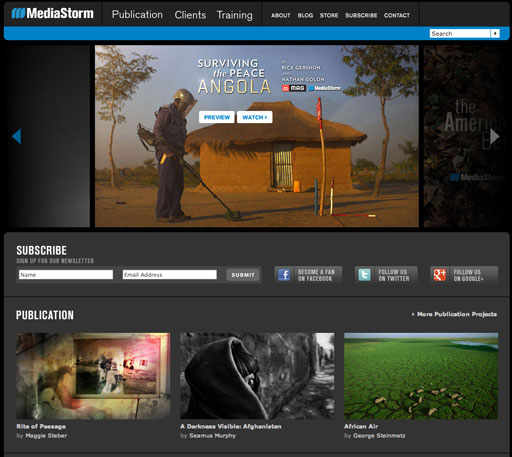512x457 pixels.
Task: Click the Watch button on Angola slide
Action: point(255,117)
